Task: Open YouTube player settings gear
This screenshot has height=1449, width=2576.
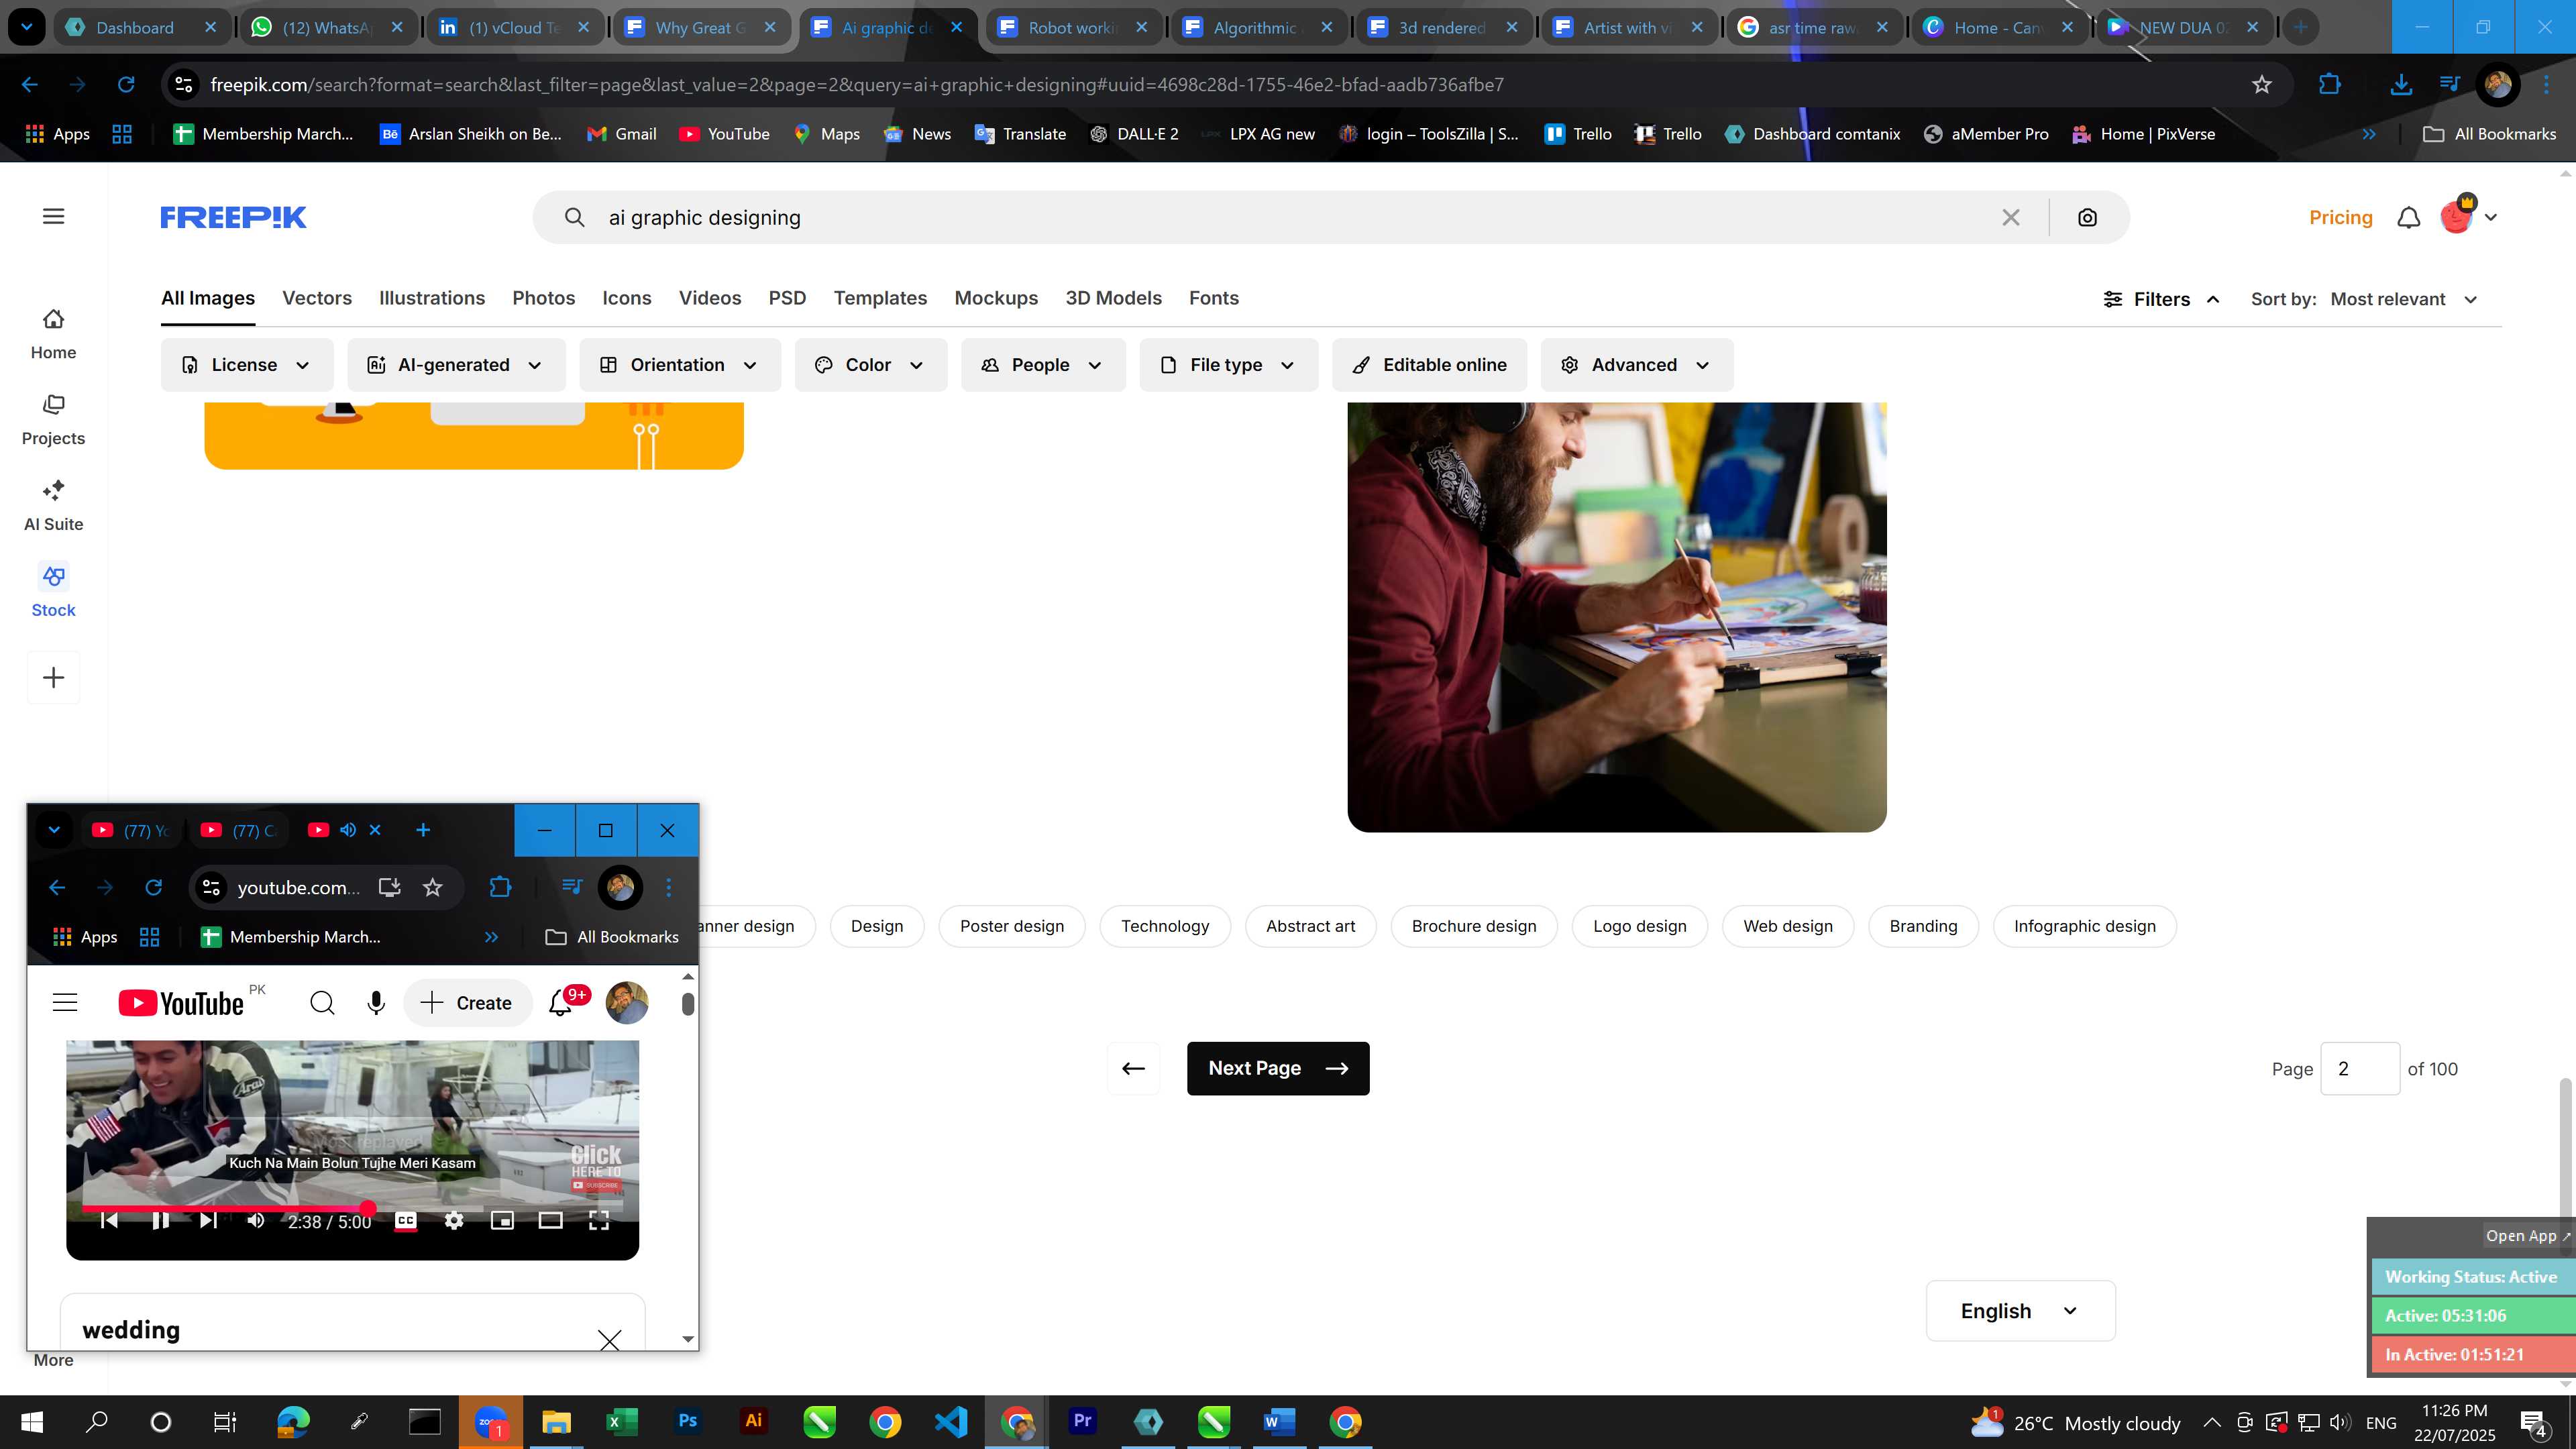Action: coord(454,1220)
